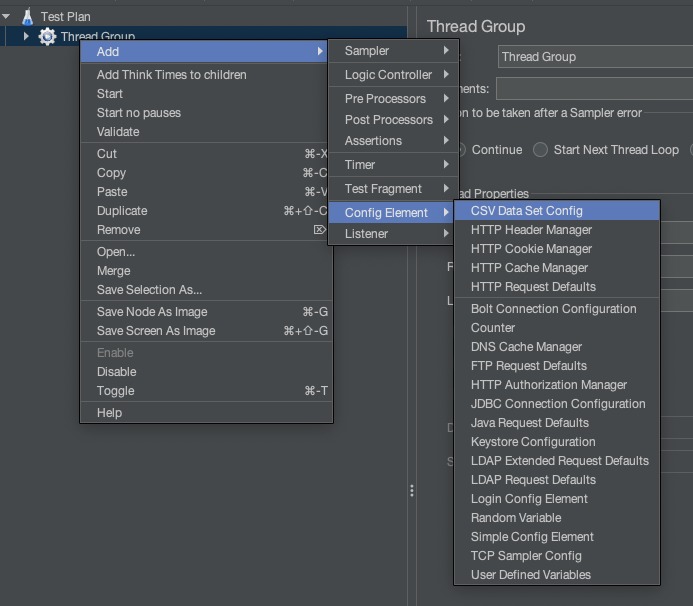Expand the Logic Controller submenu
Viewport: 693px width, 606px height.
(393, 75)
